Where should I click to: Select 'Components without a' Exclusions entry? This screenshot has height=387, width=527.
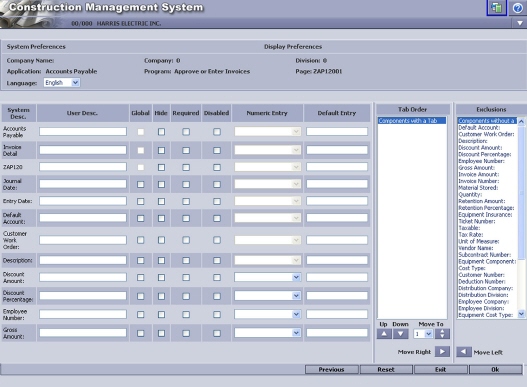coord(487,121)
